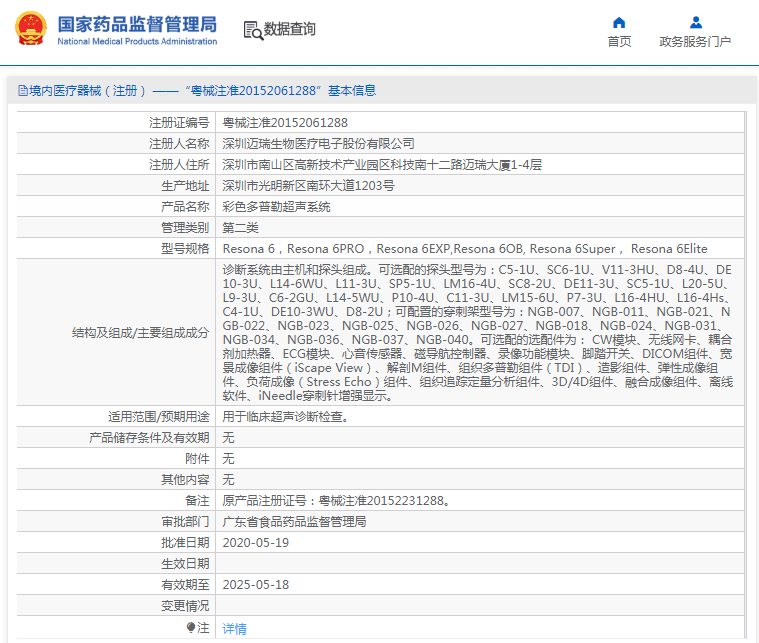The height and width of the screenshot is (643, 759).
Task: Click the 管理类别 label
Action: pyautogui.click(x=185, y=228)
